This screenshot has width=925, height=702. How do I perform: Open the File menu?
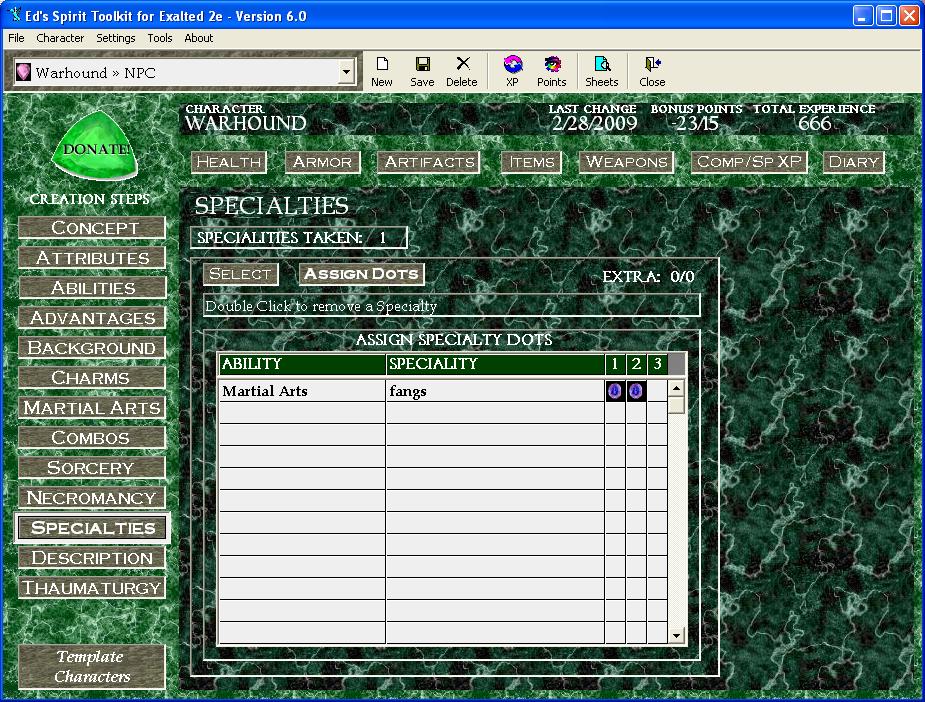[17, 38]
